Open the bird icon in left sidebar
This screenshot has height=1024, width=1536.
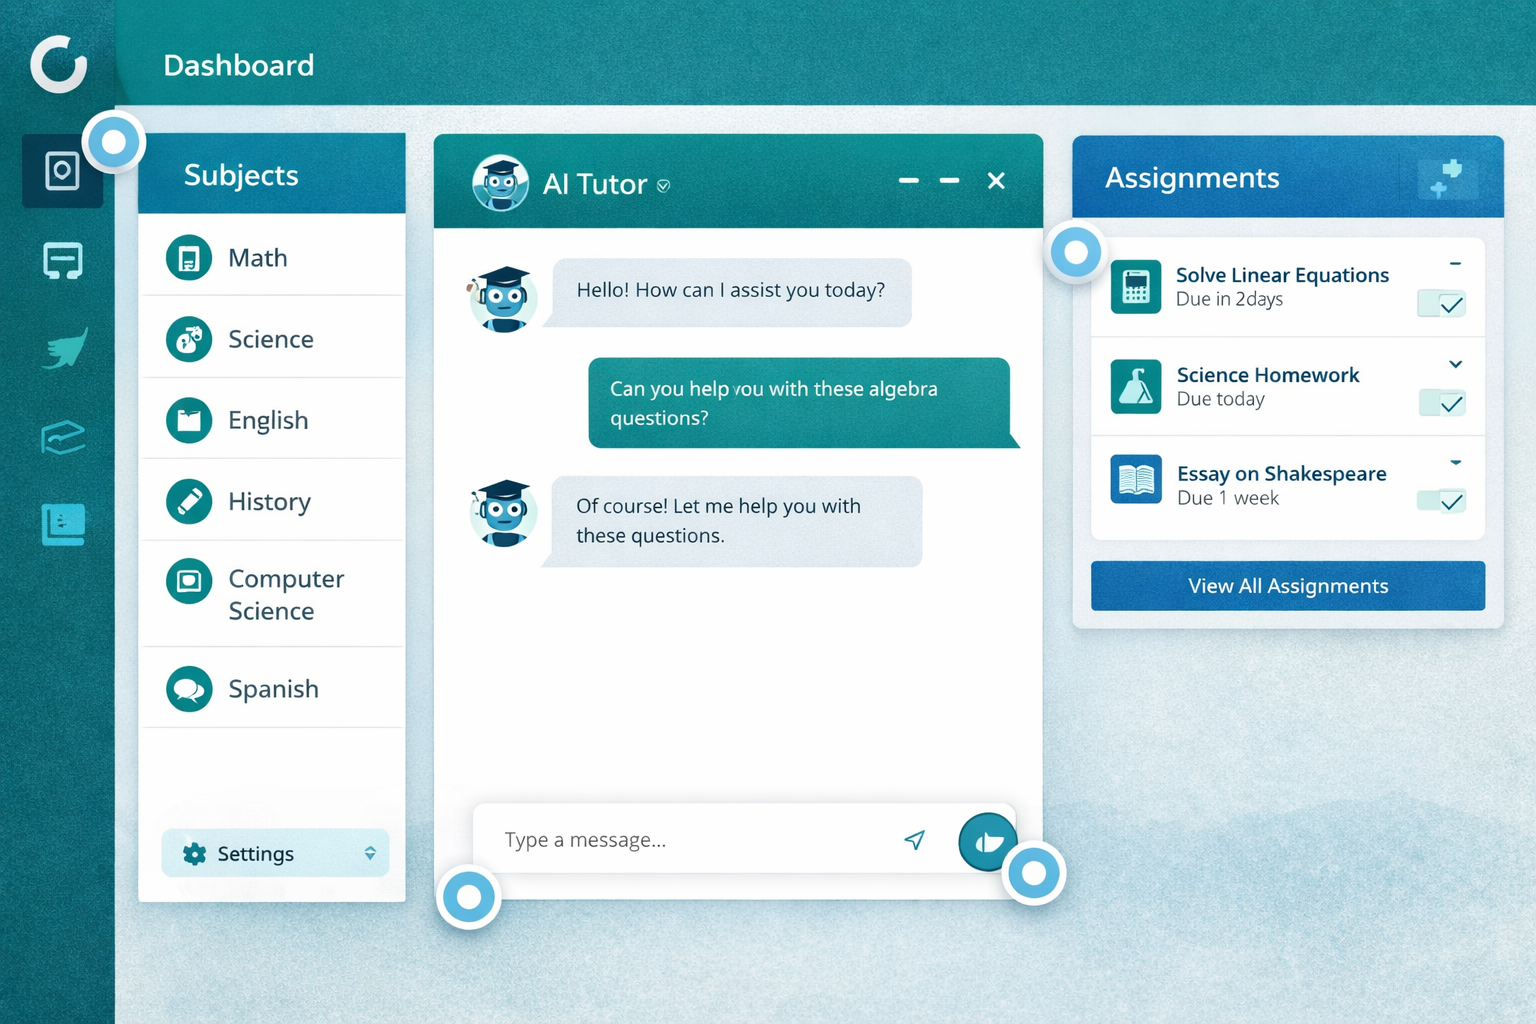64,349
